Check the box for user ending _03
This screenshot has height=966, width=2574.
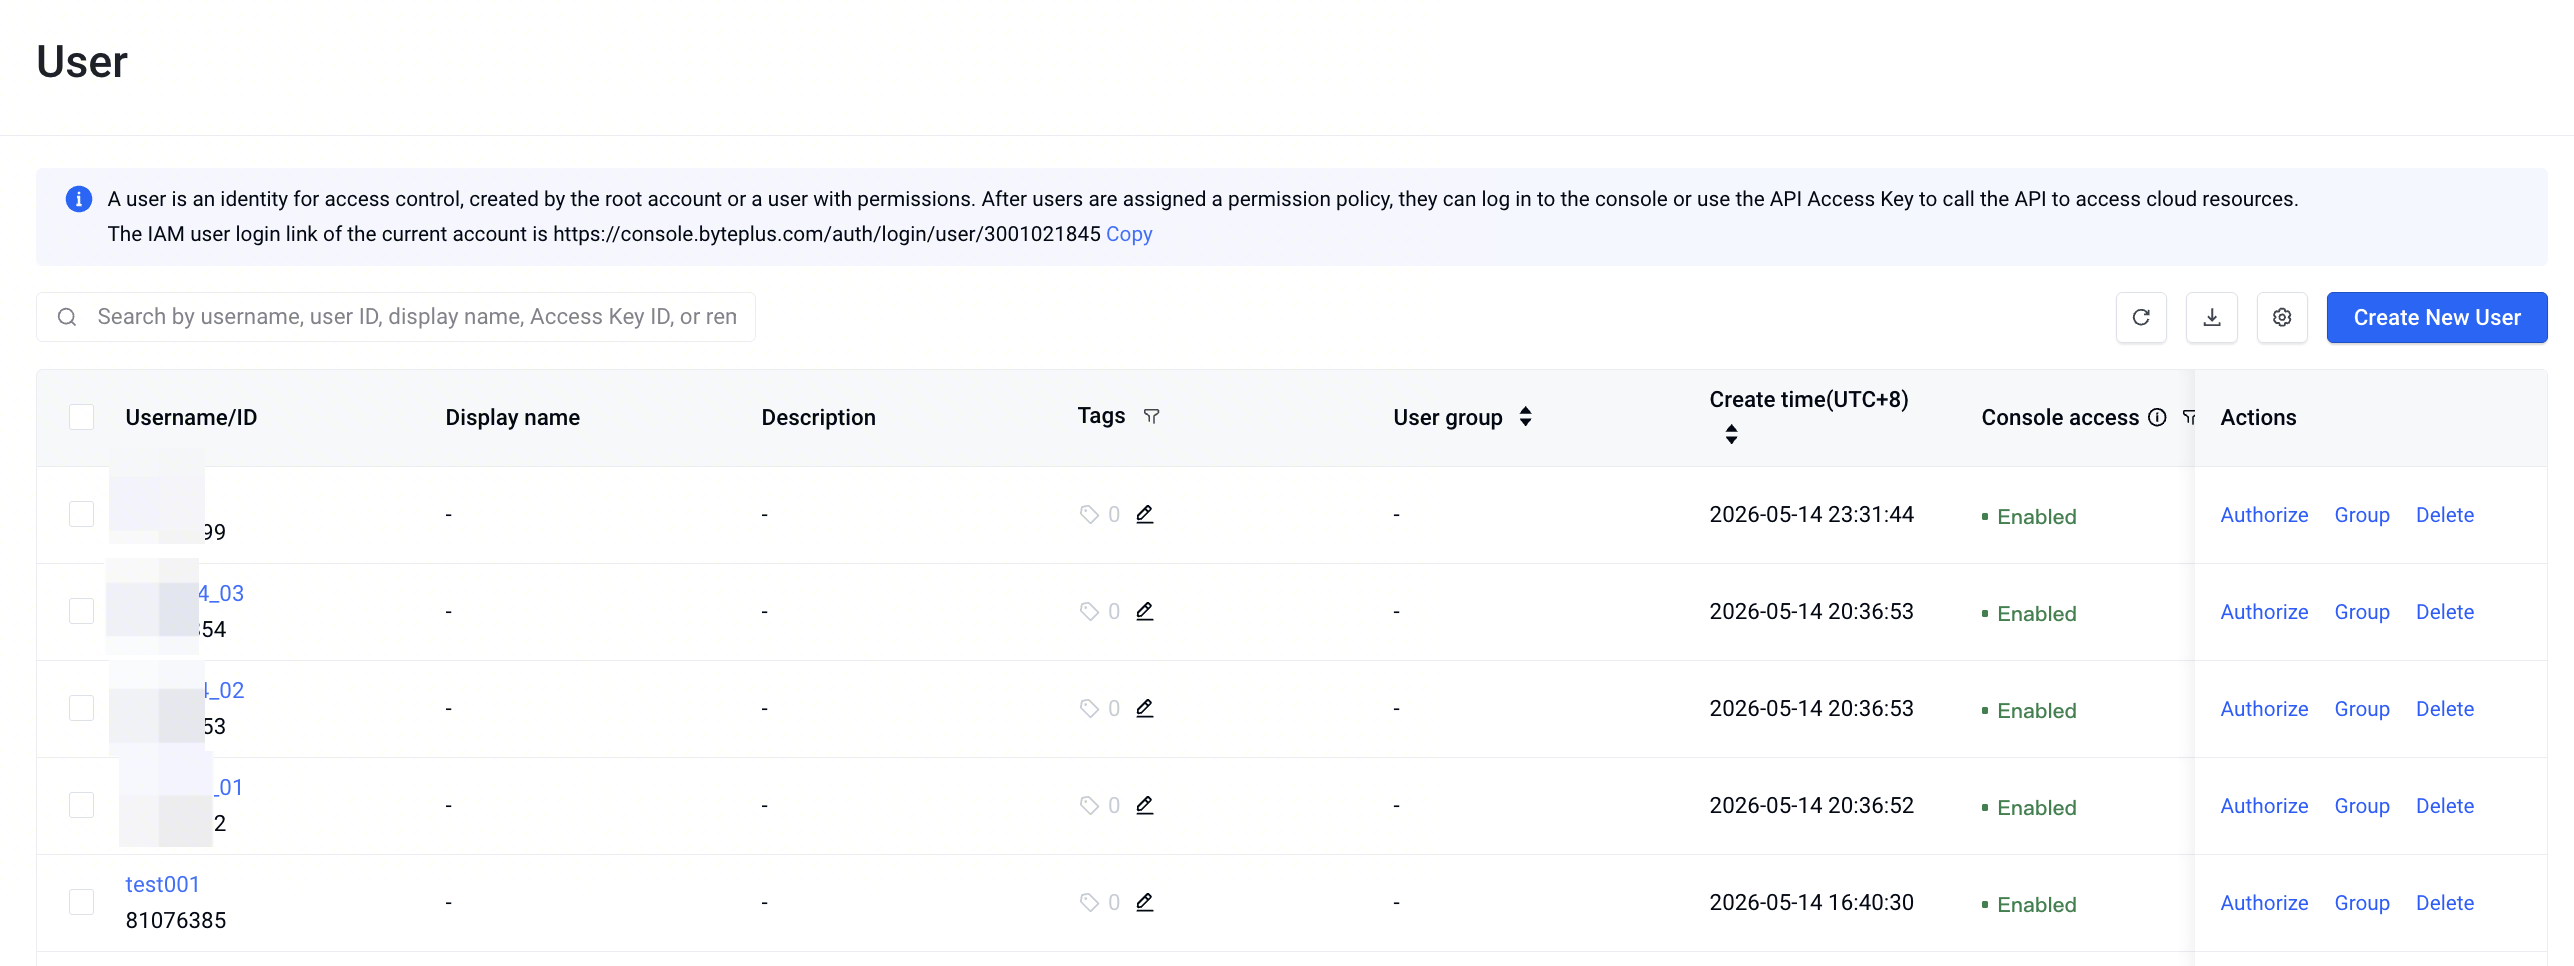pos(81,611)
